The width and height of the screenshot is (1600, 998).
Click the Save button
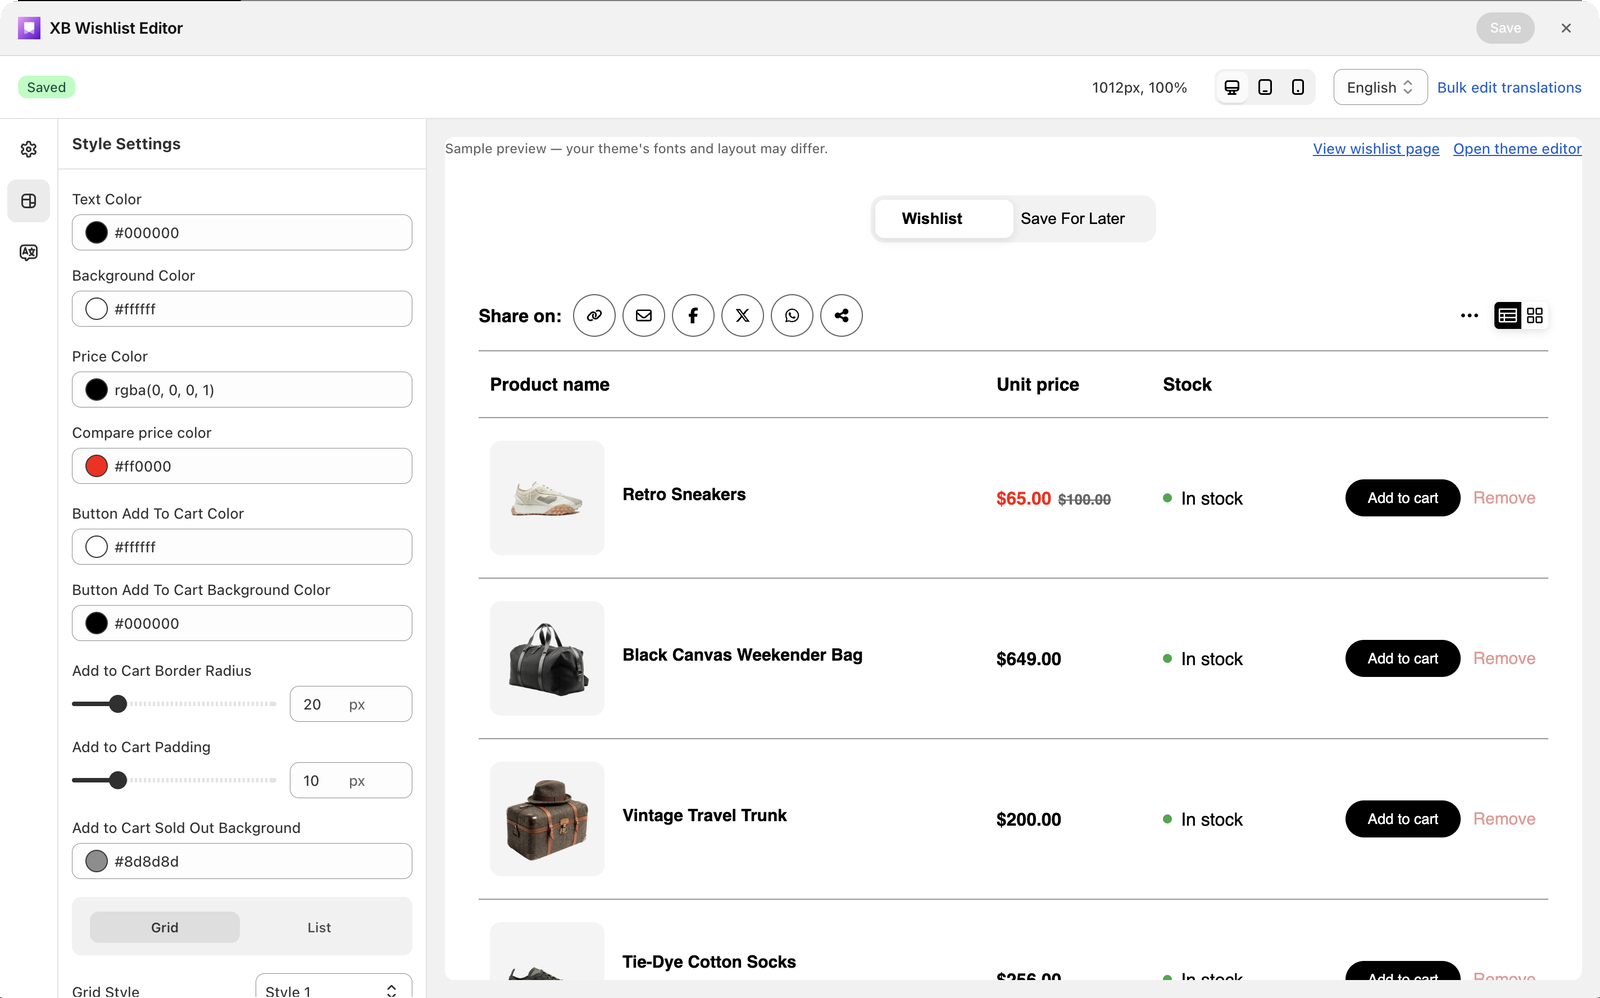(x=1505, y=28)
